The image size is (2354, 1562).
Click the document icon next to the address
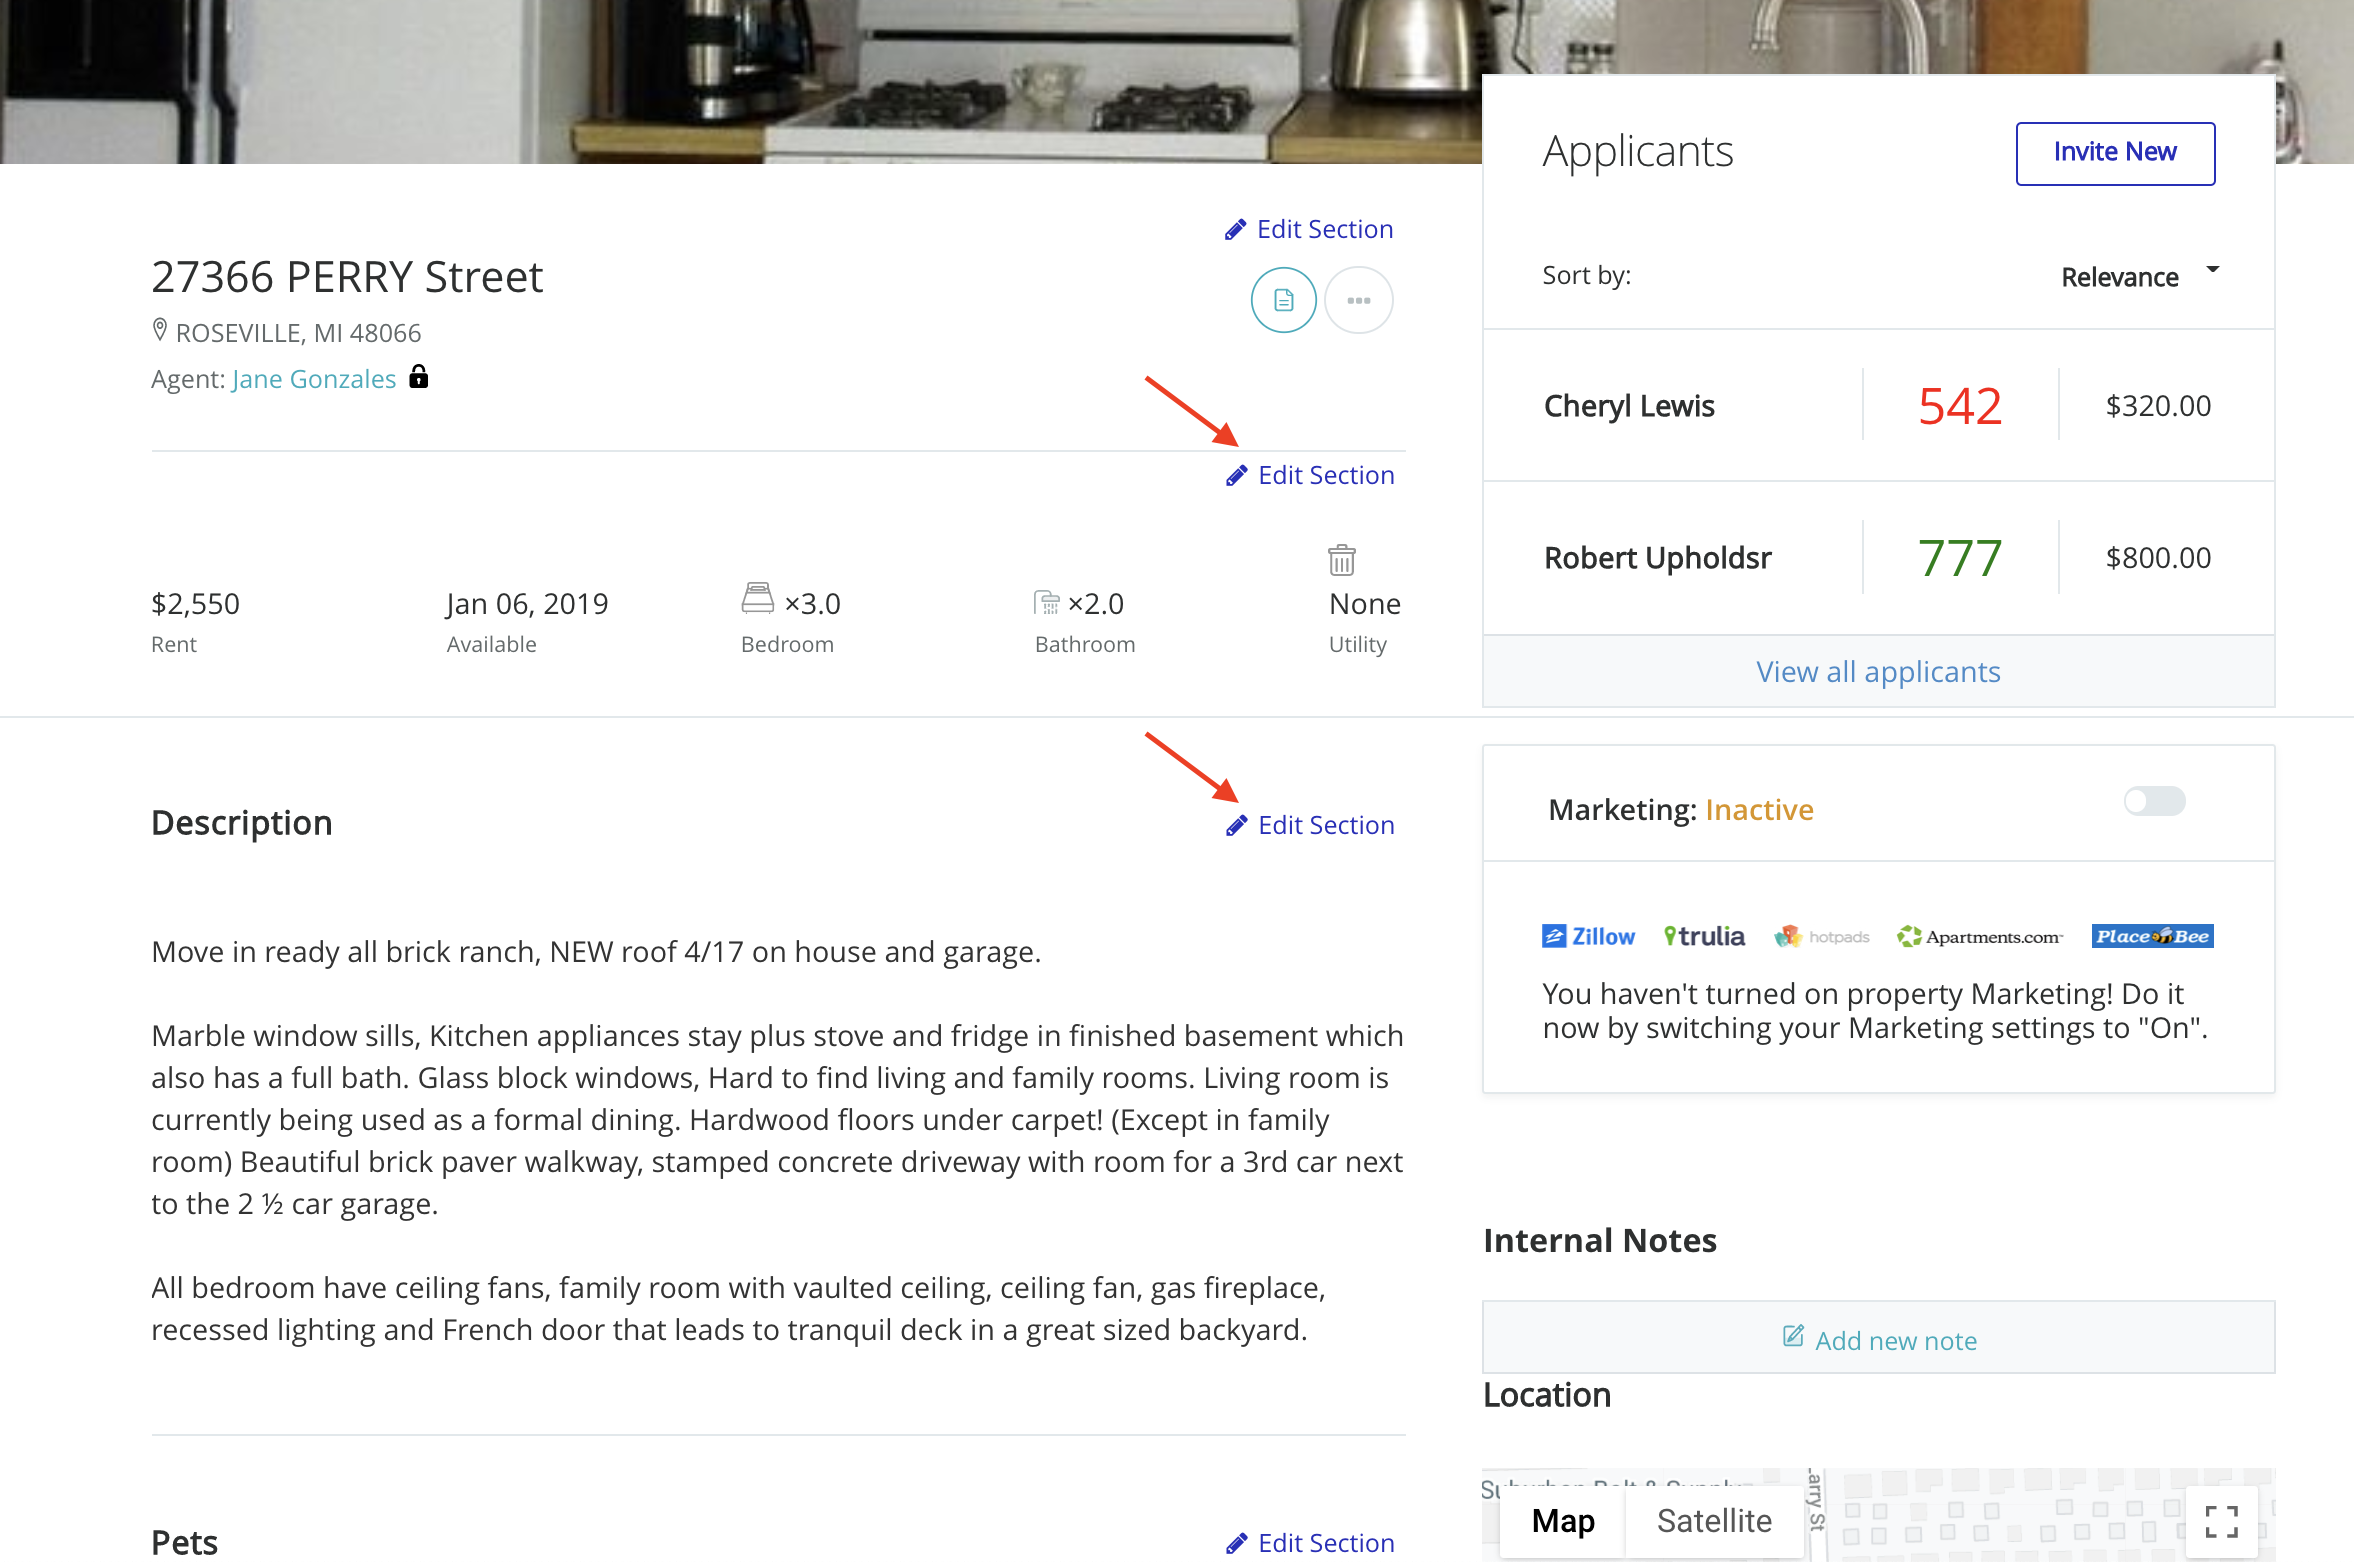(1283, 300)
